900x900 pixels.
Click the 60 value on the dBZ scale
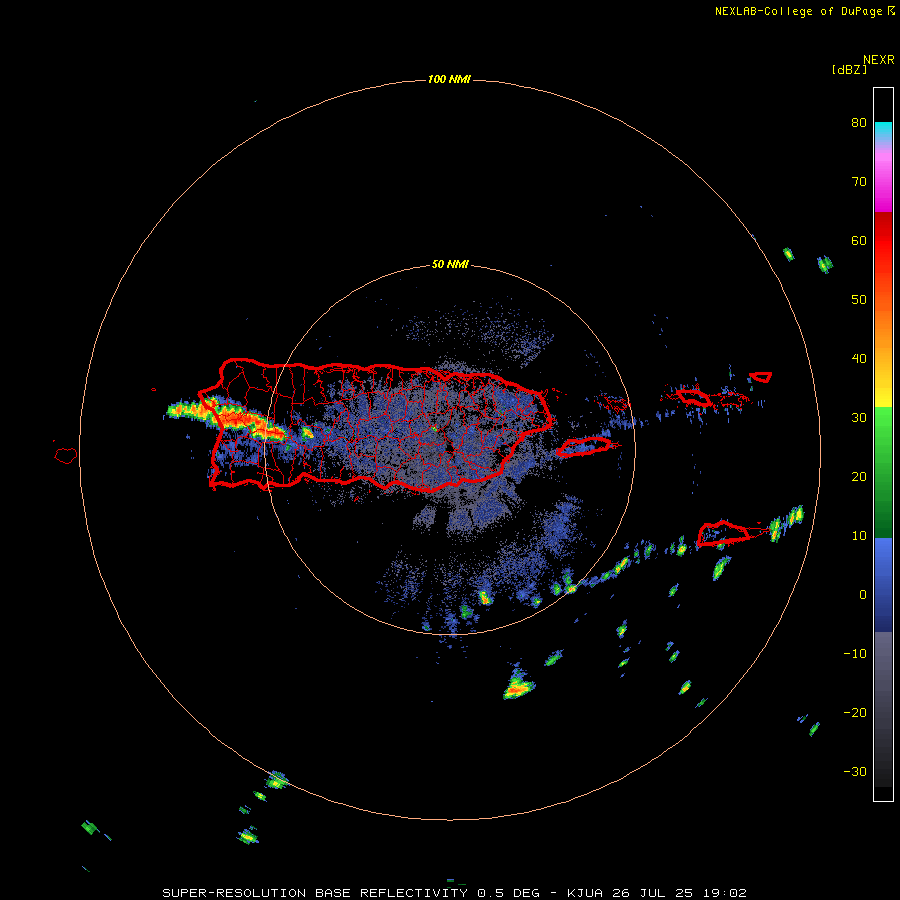[859, 240]
